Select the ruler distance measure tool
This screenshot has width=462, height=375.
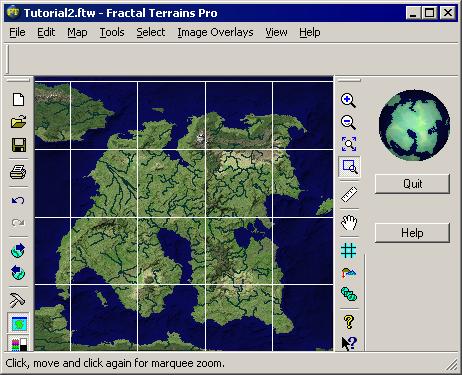[349, 194]
